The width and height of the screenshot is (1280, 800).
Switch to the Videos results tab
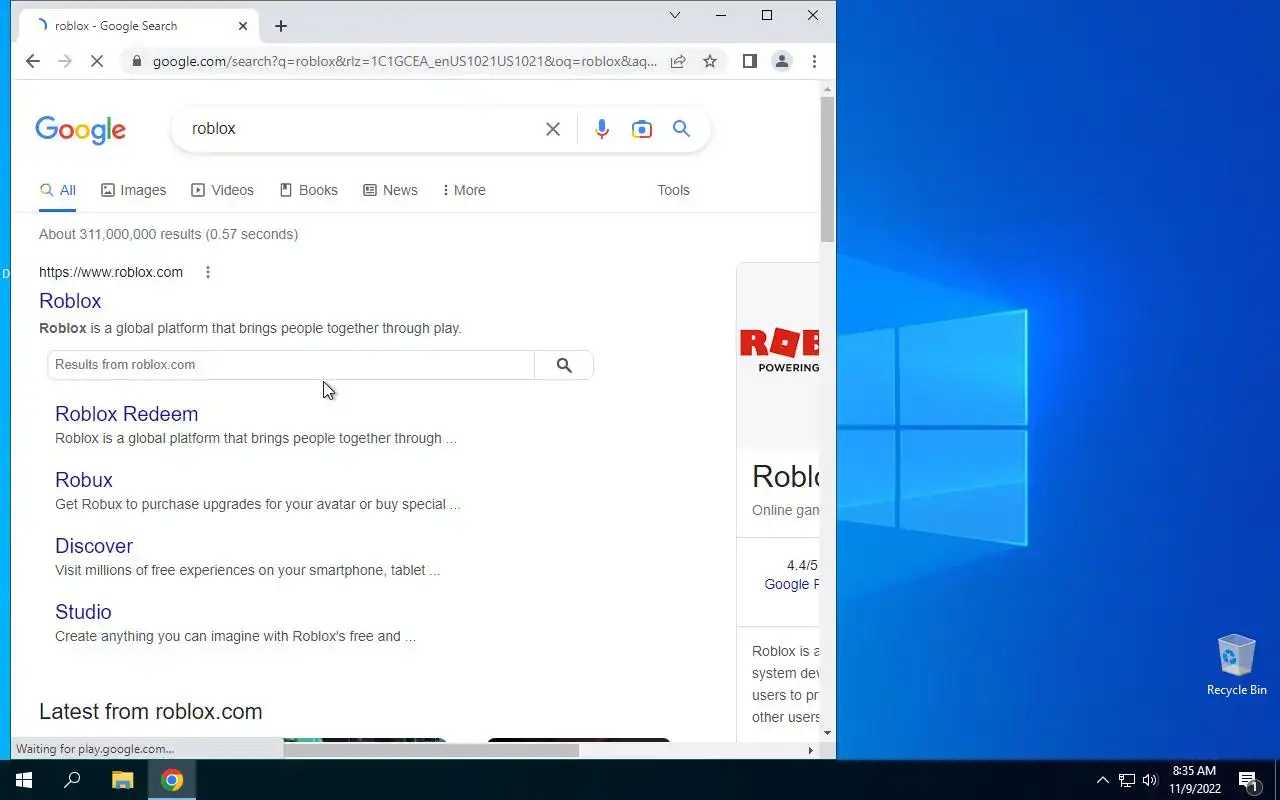[223, 190]
